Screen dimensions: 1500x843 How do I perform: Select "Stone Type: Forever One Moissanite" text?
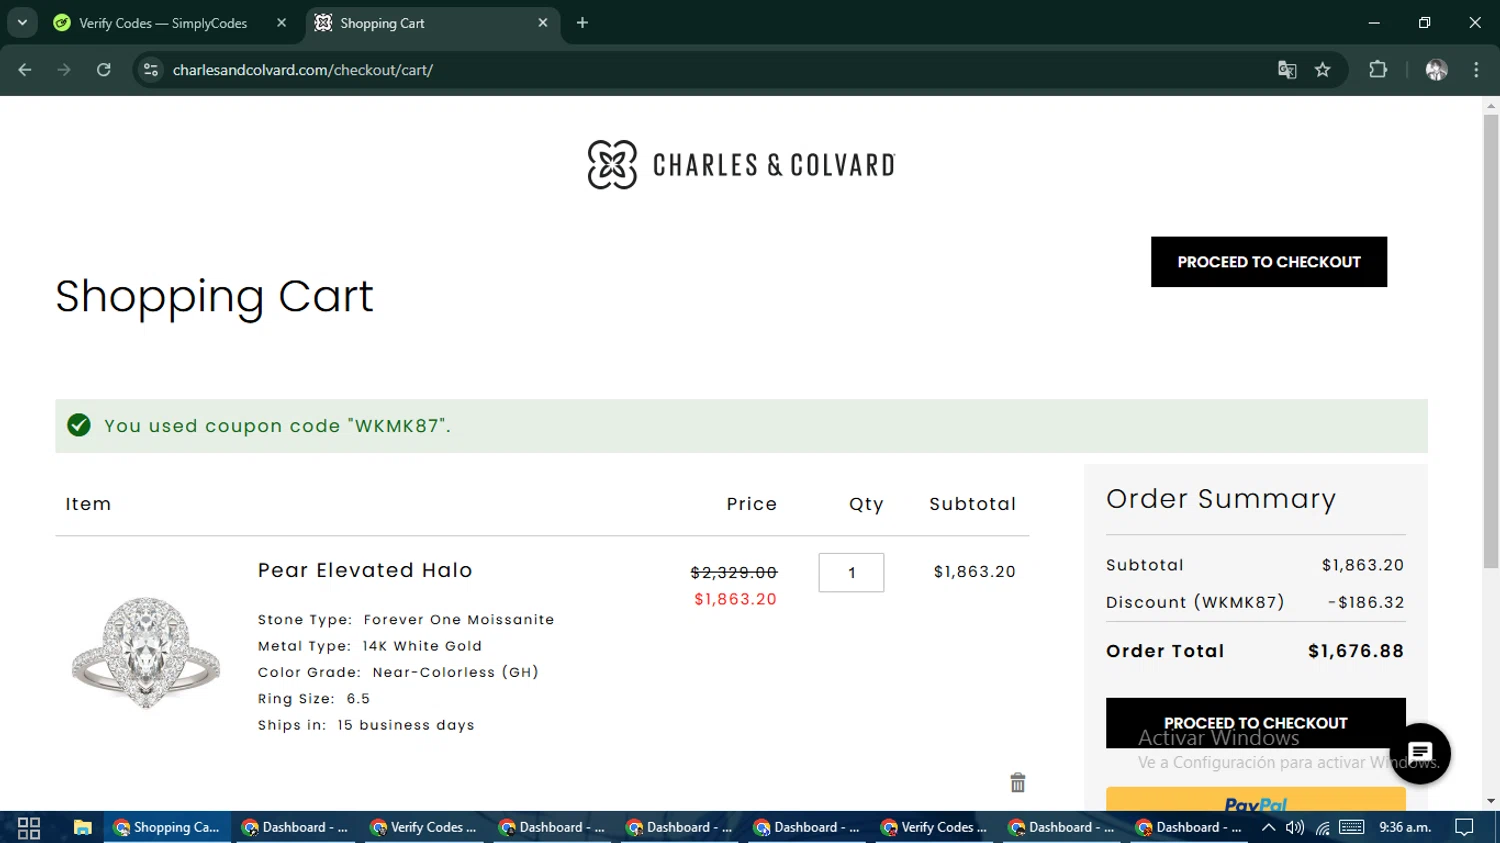(406, 620)
